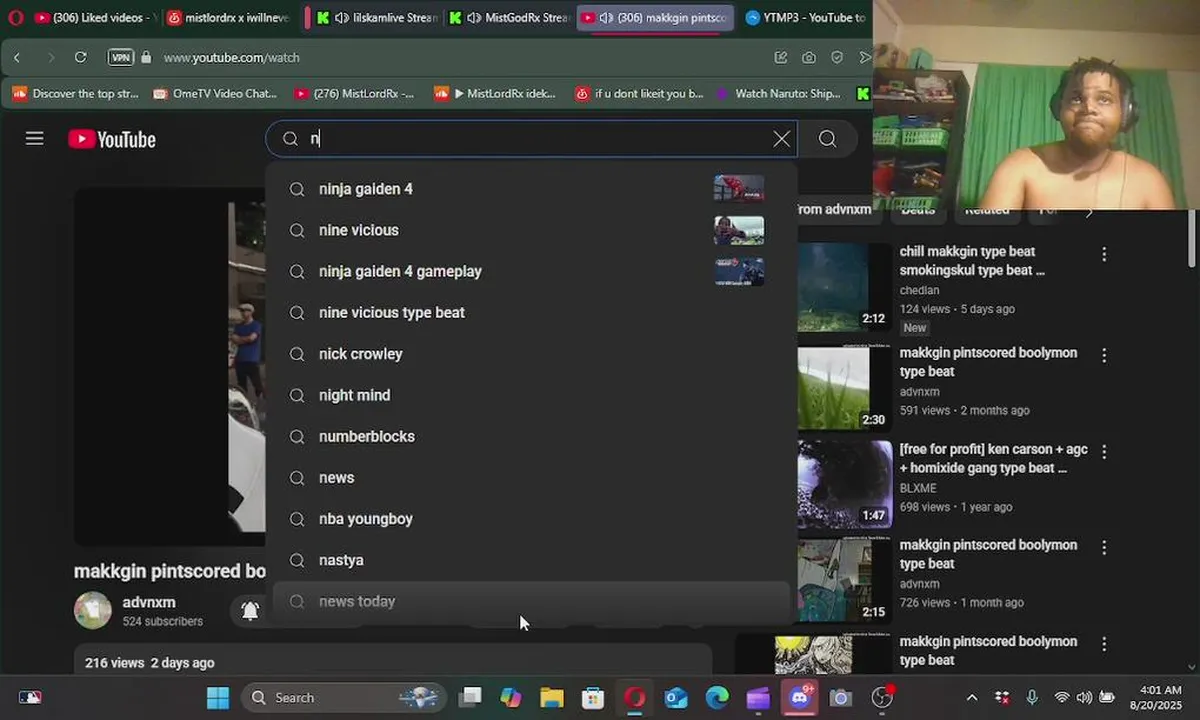Switch to mistlordrx x iwillneve tab

[229, 18]
